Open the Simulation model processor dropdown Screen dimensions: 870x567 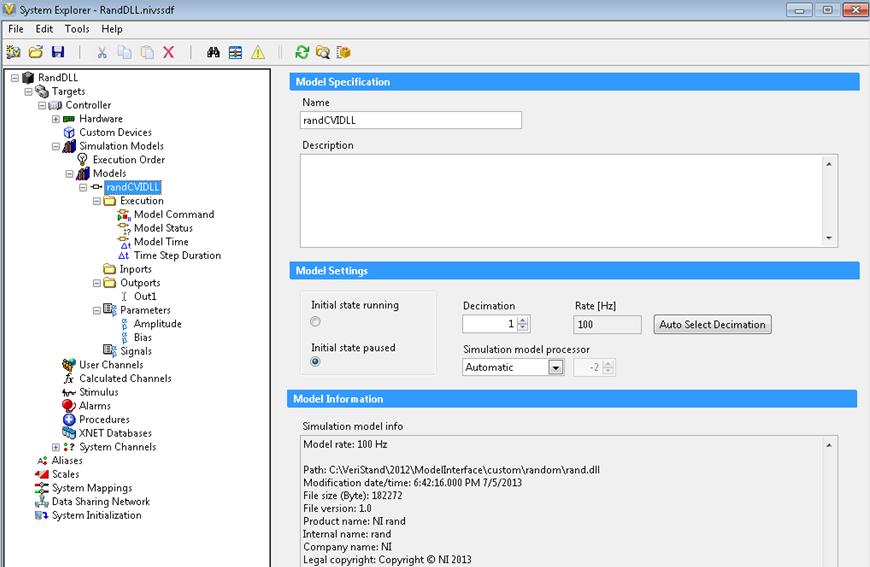(x=555, y=367)
